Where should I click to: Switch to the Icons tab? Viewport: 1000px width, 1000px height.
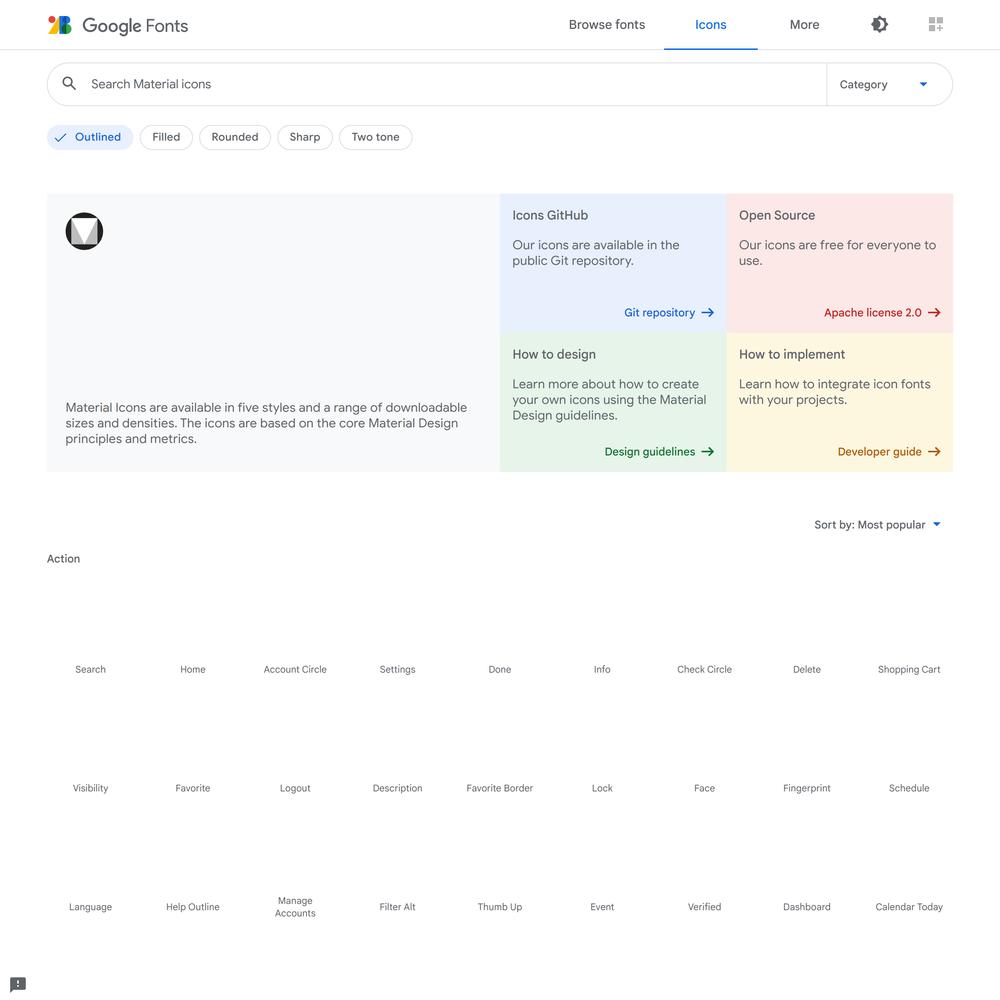[x=710, y=24]
